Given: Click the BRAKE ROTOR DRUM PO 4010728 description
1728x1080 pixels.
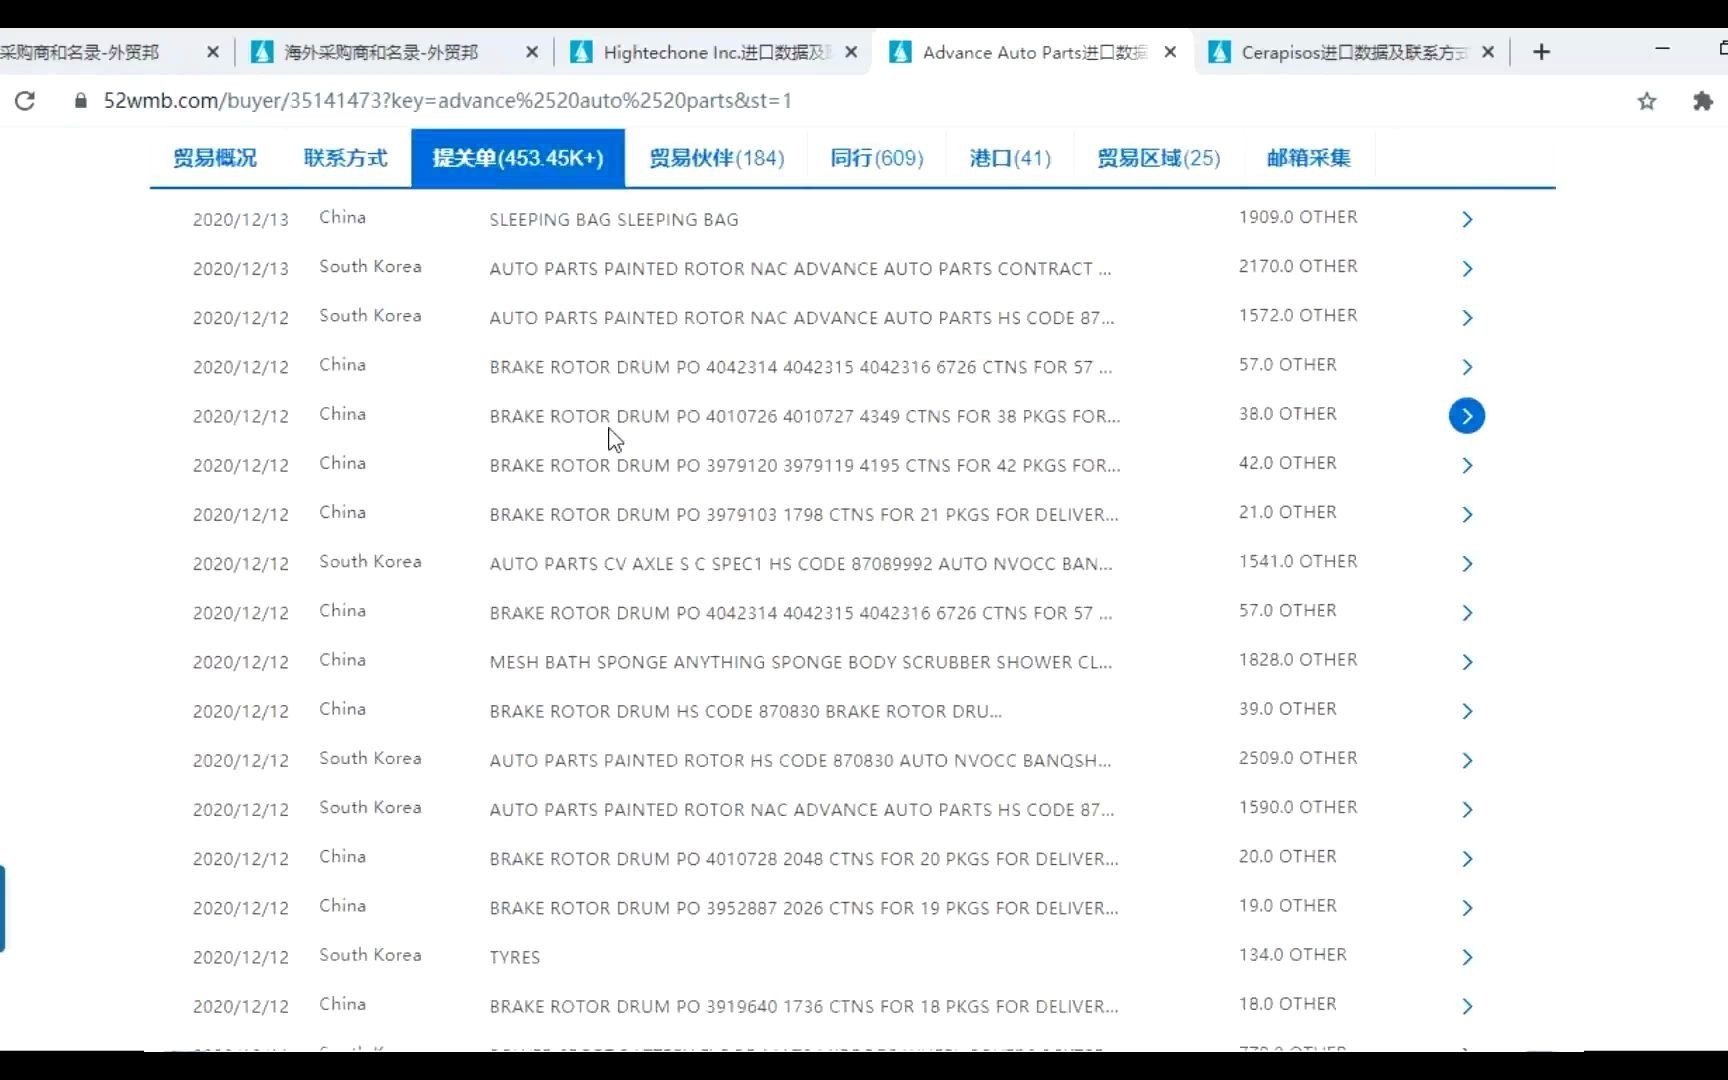Looking at the screenshot, I should point(804,858).
